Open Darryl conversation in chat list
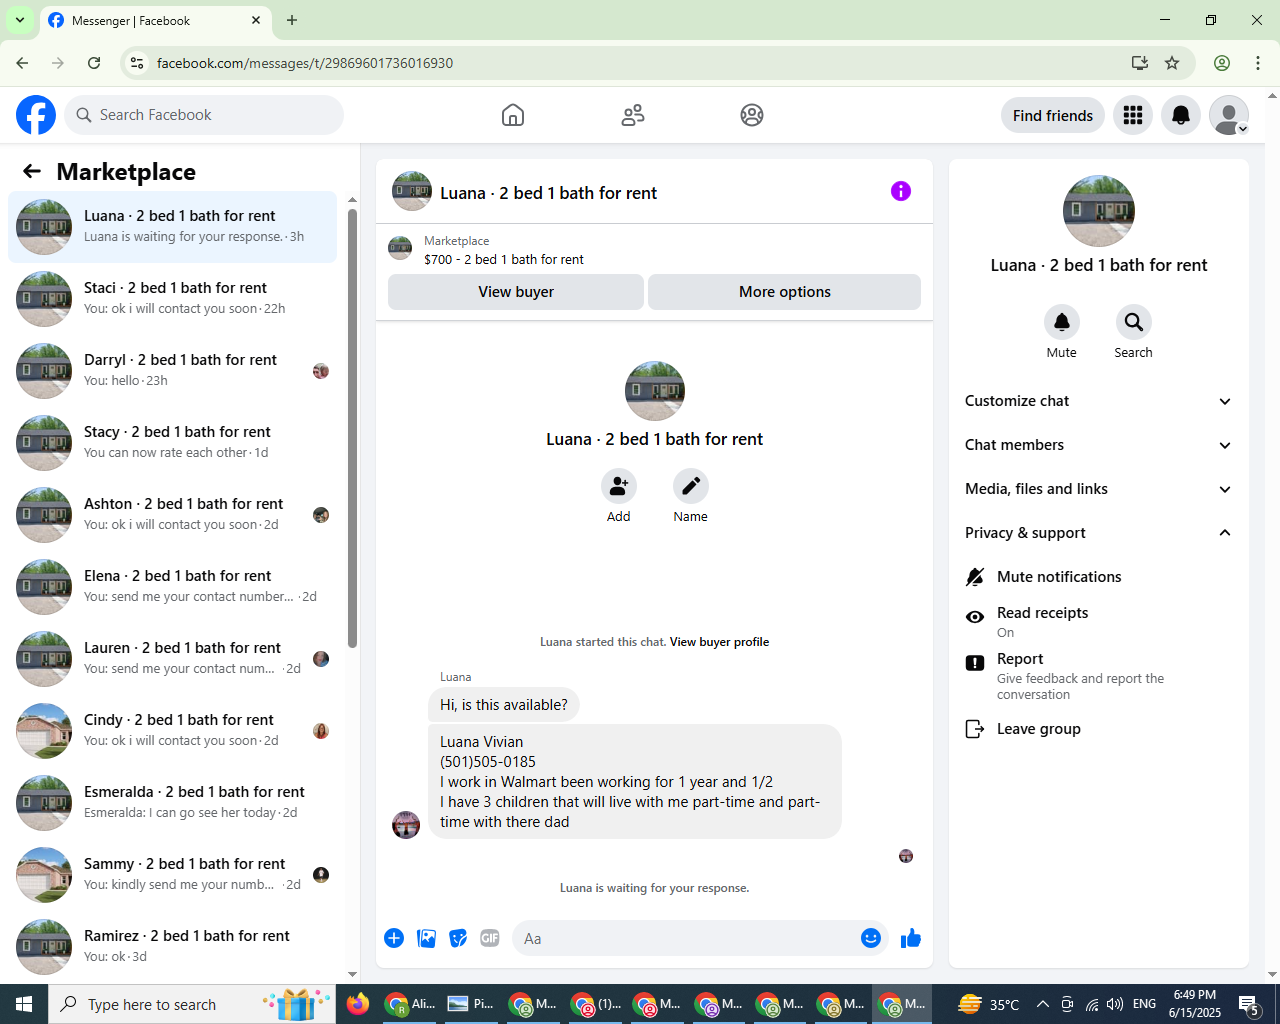The width and height of the screenshot is (1280, 1024). (x=173, y=371)
